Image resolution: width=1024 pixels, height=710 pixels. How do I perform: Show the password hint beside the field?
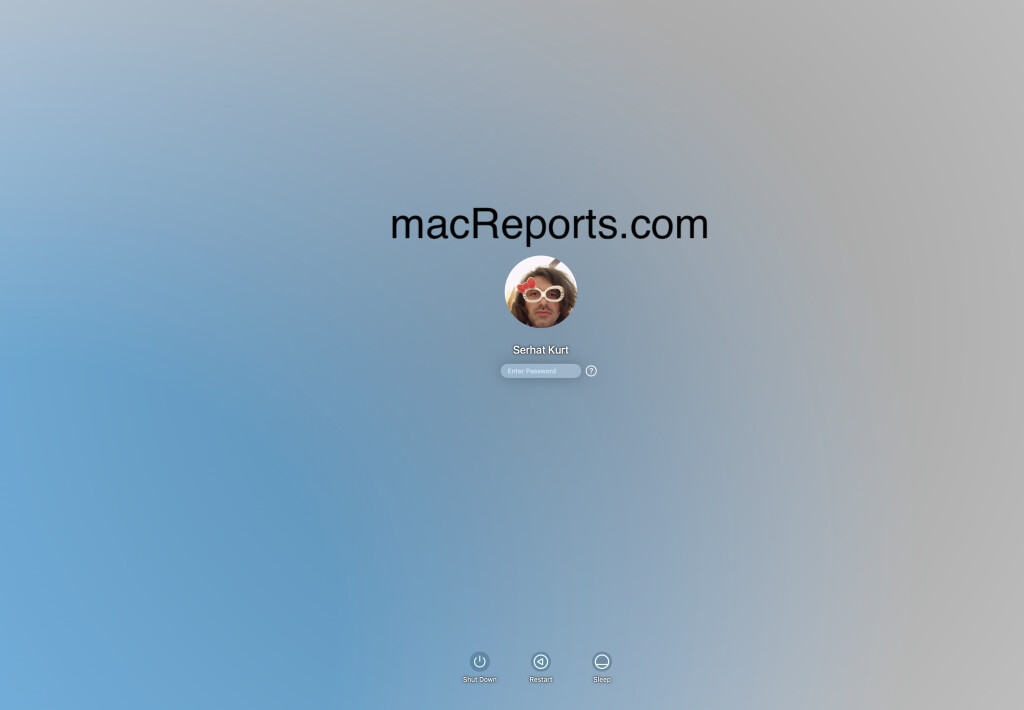pos(591,371)
